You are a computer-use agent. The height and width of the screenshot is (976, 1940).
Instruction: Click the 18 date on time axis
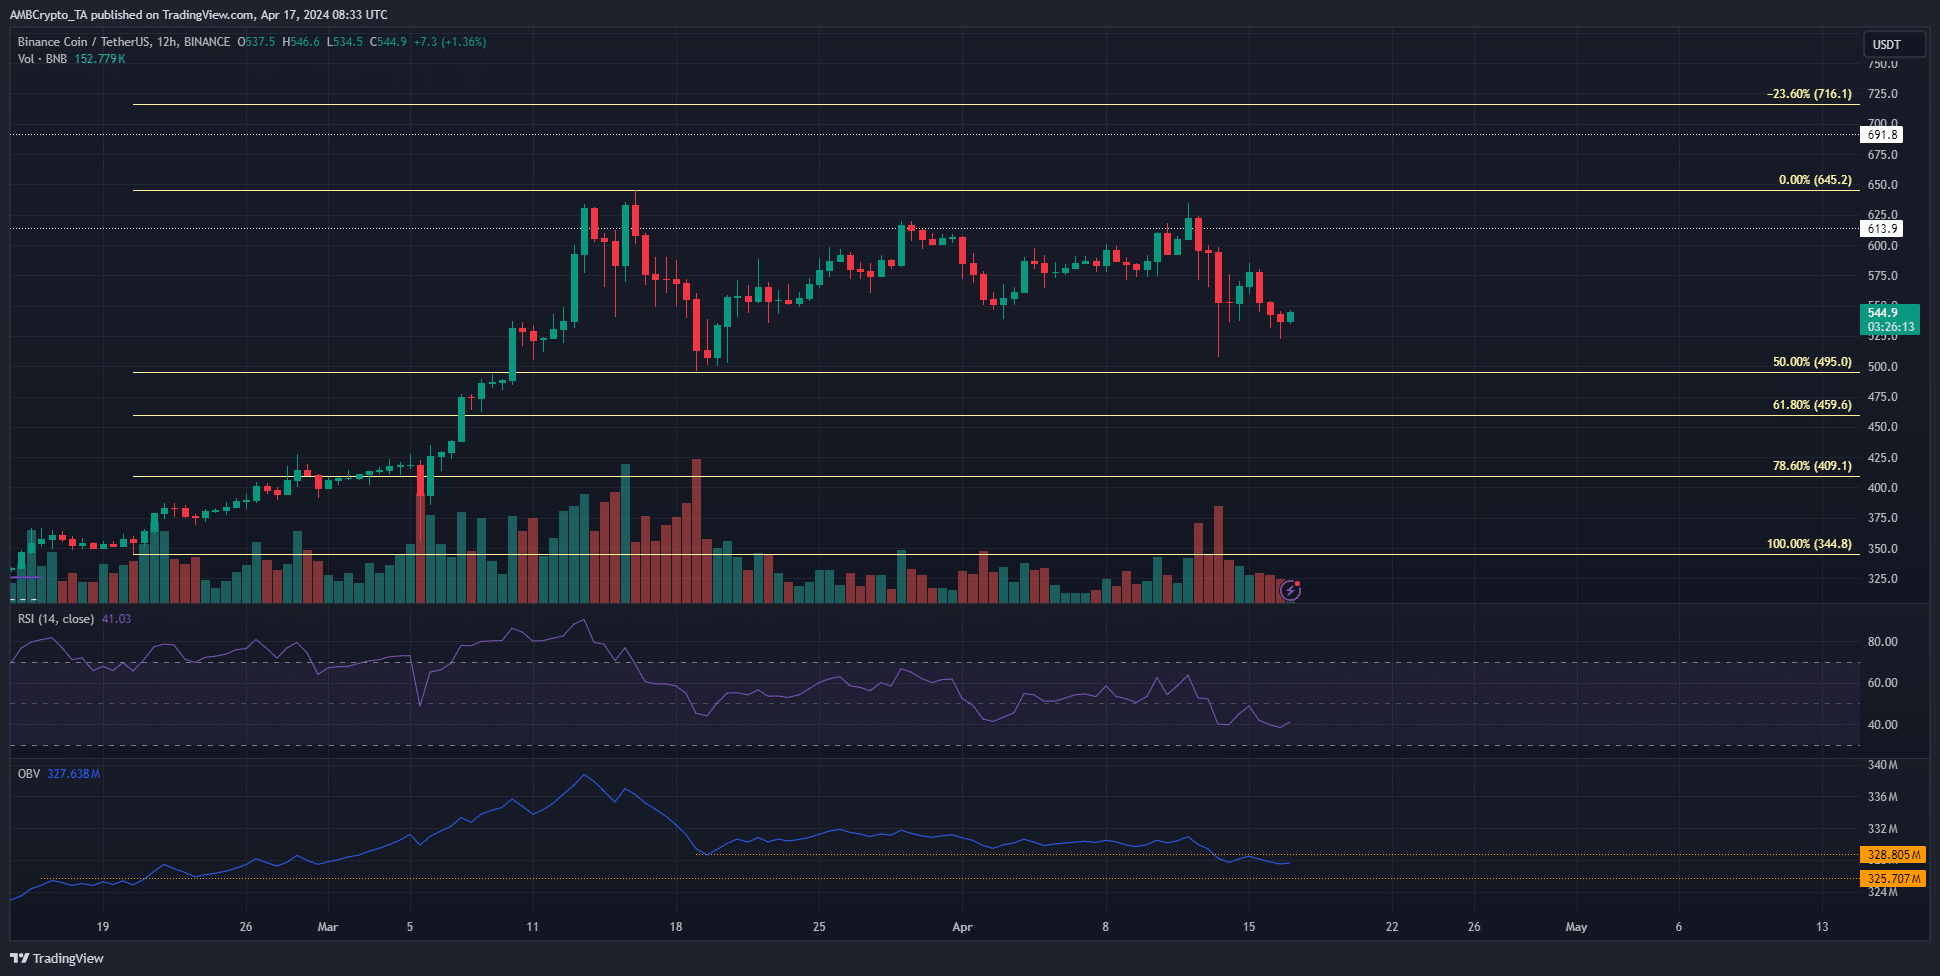[x=676, y=927]
